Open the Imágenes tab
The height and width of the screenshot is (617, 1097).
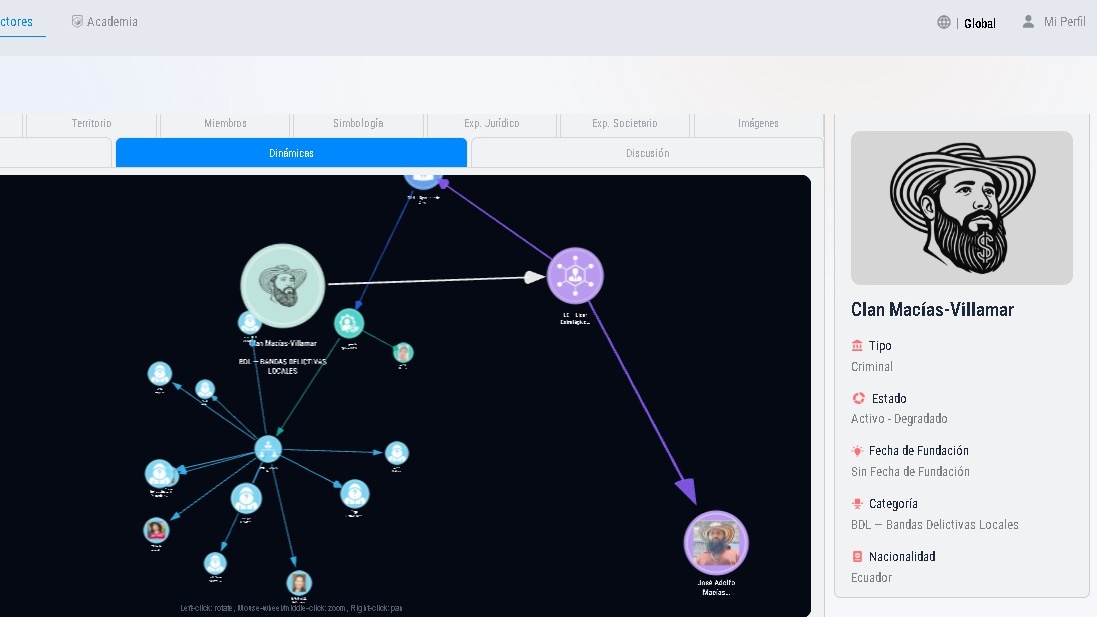[758, 123]
